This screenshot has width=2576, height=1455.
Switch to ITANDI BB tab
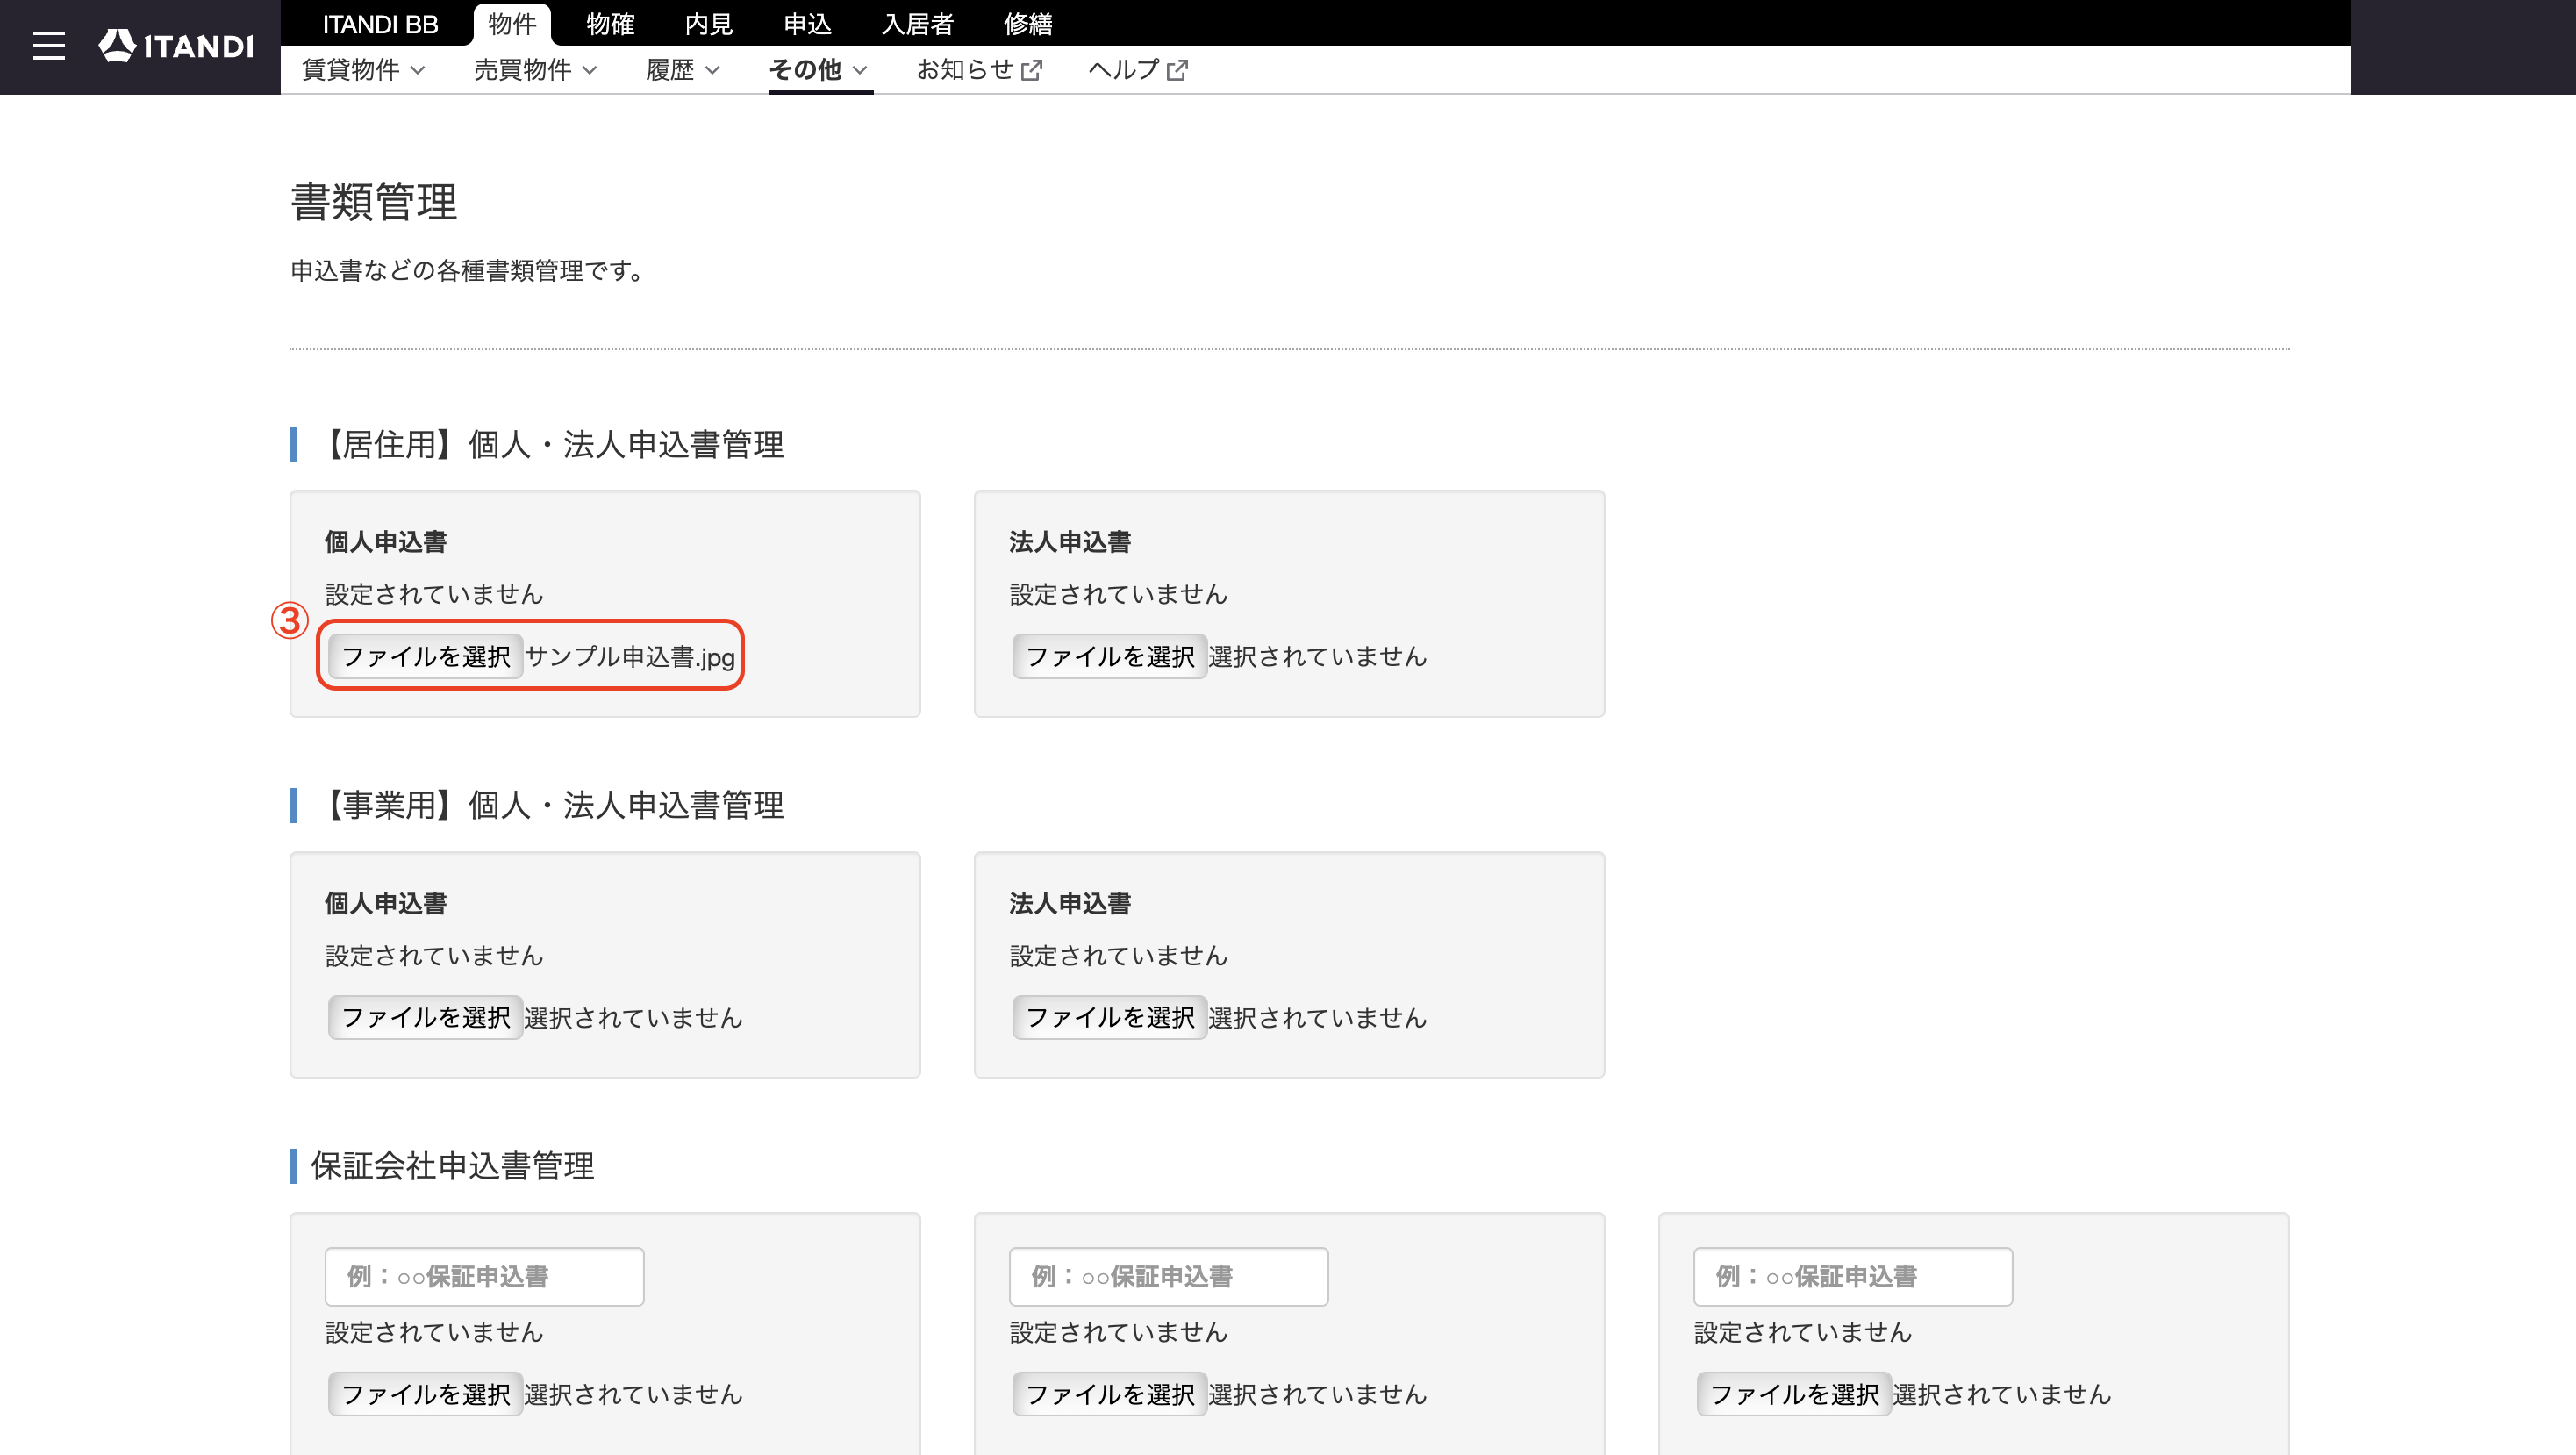click(x=380, y=23)
